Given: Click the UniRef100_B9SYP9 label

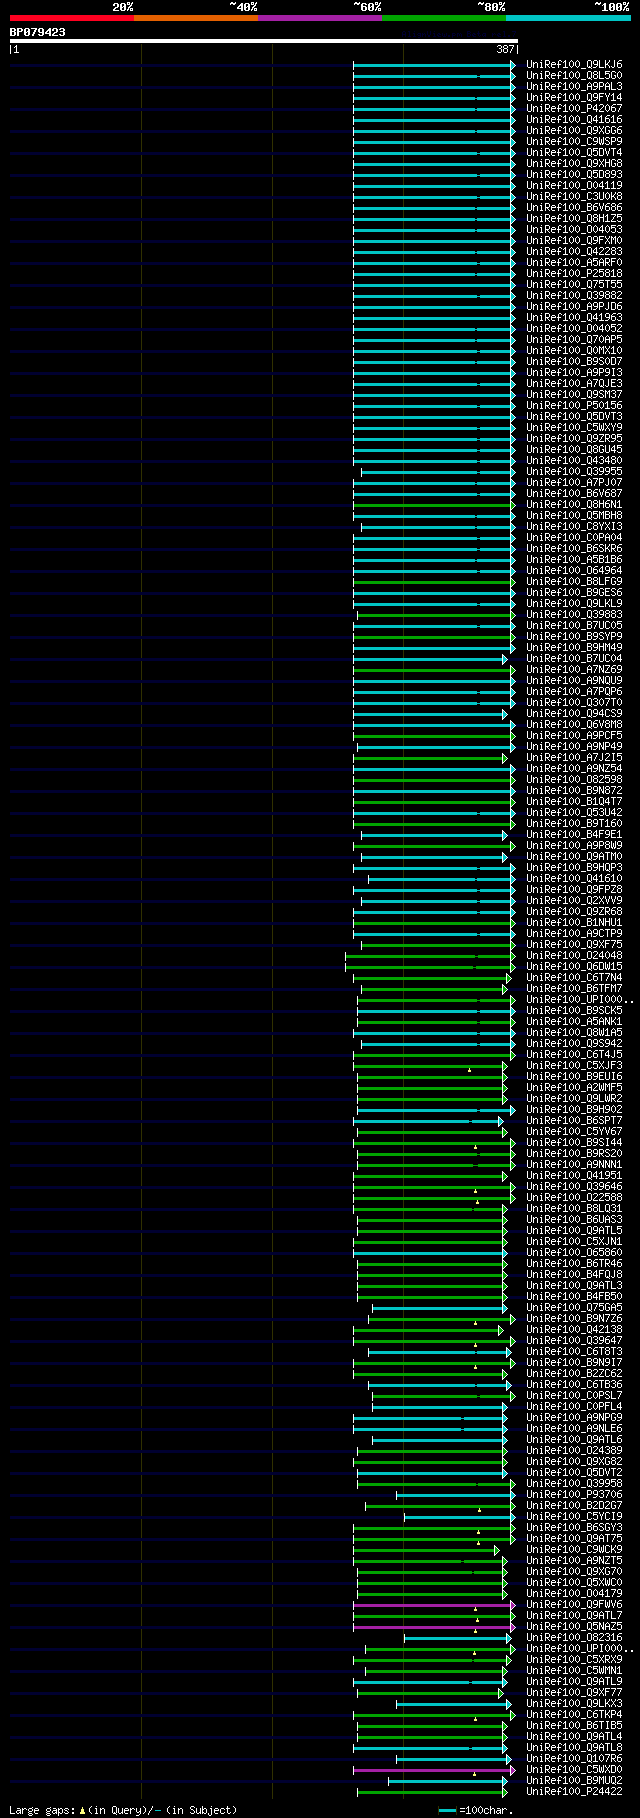Looking at the screenshot, I should [x=574, y=637].
